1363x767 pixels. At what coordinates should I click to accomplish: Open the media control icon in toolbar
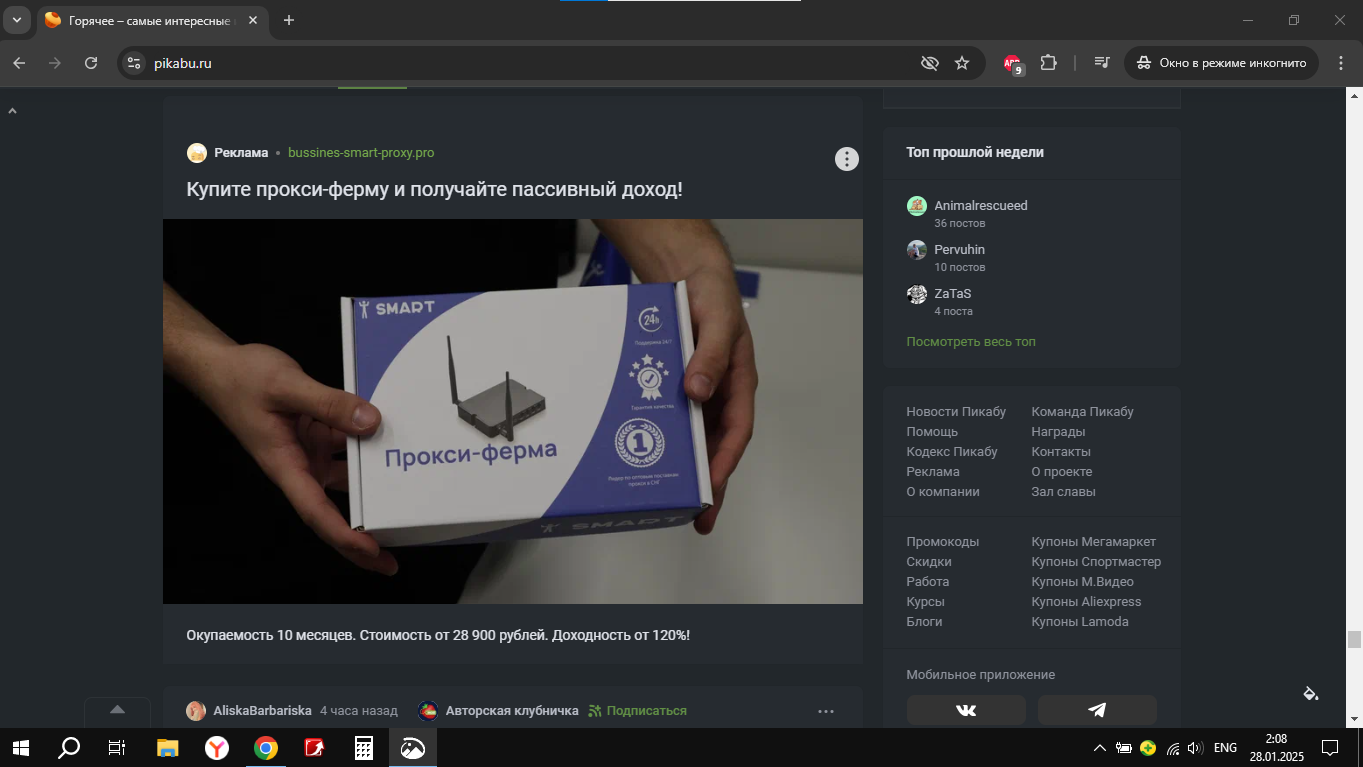click(x=1102, y=63)
